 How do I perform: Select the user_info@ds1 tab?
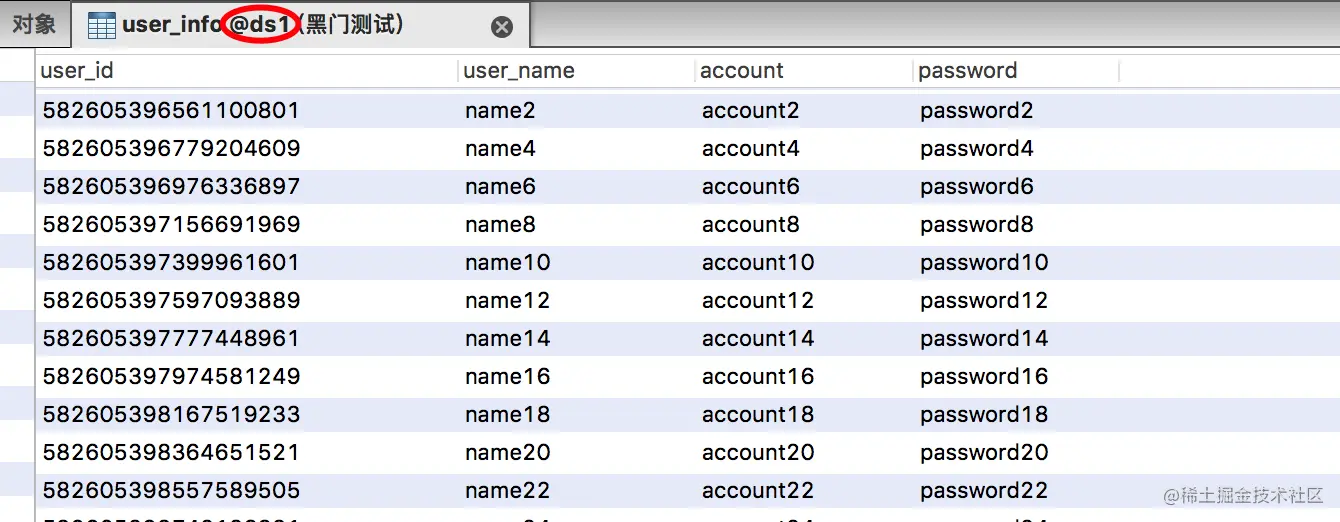click(300, 25)
